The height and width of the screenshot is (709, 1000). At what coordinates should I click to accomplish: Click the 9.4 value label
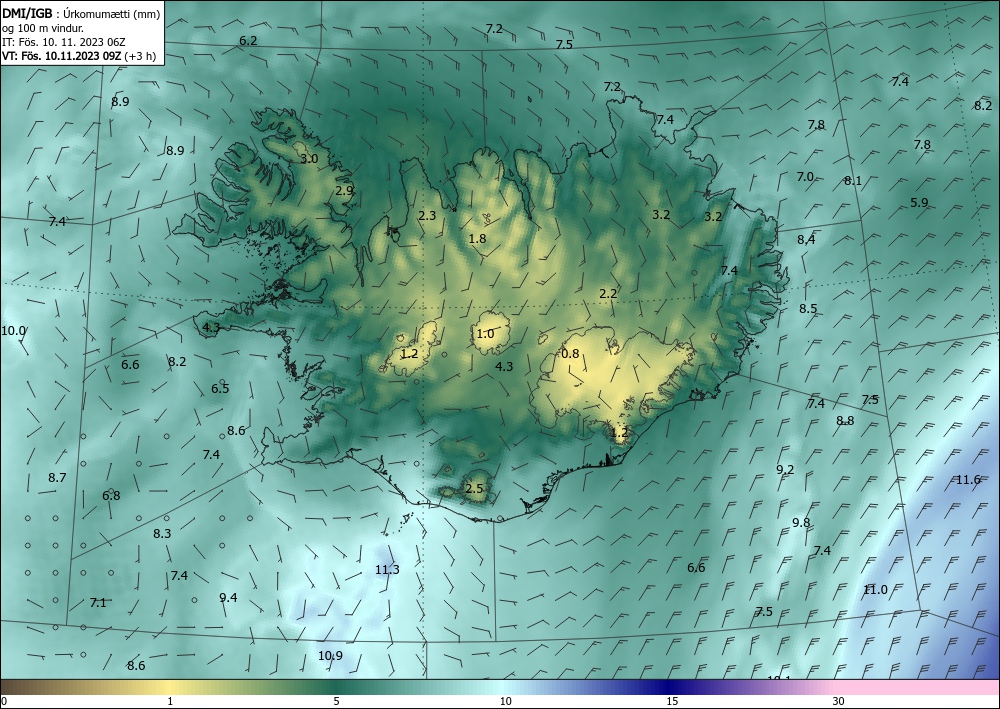click(x=228, y=598)
